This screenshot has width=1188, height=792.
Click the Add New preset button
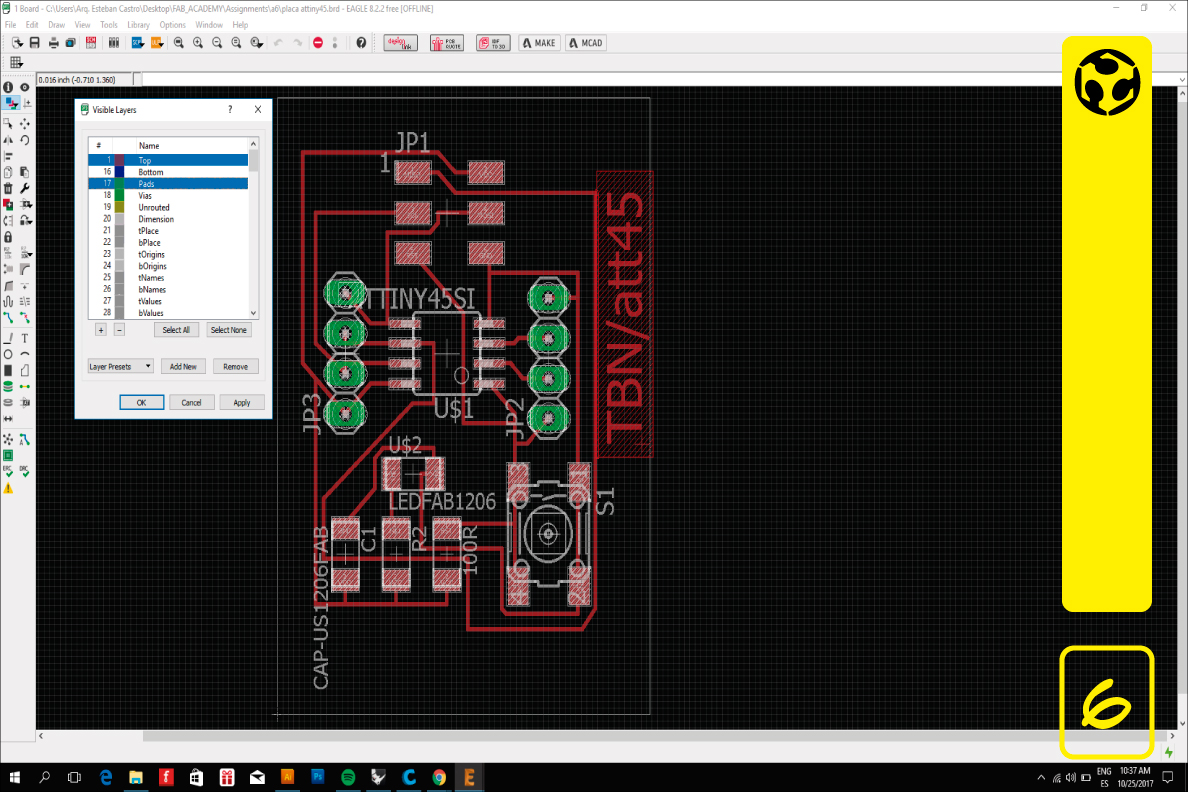coord(183,367)
